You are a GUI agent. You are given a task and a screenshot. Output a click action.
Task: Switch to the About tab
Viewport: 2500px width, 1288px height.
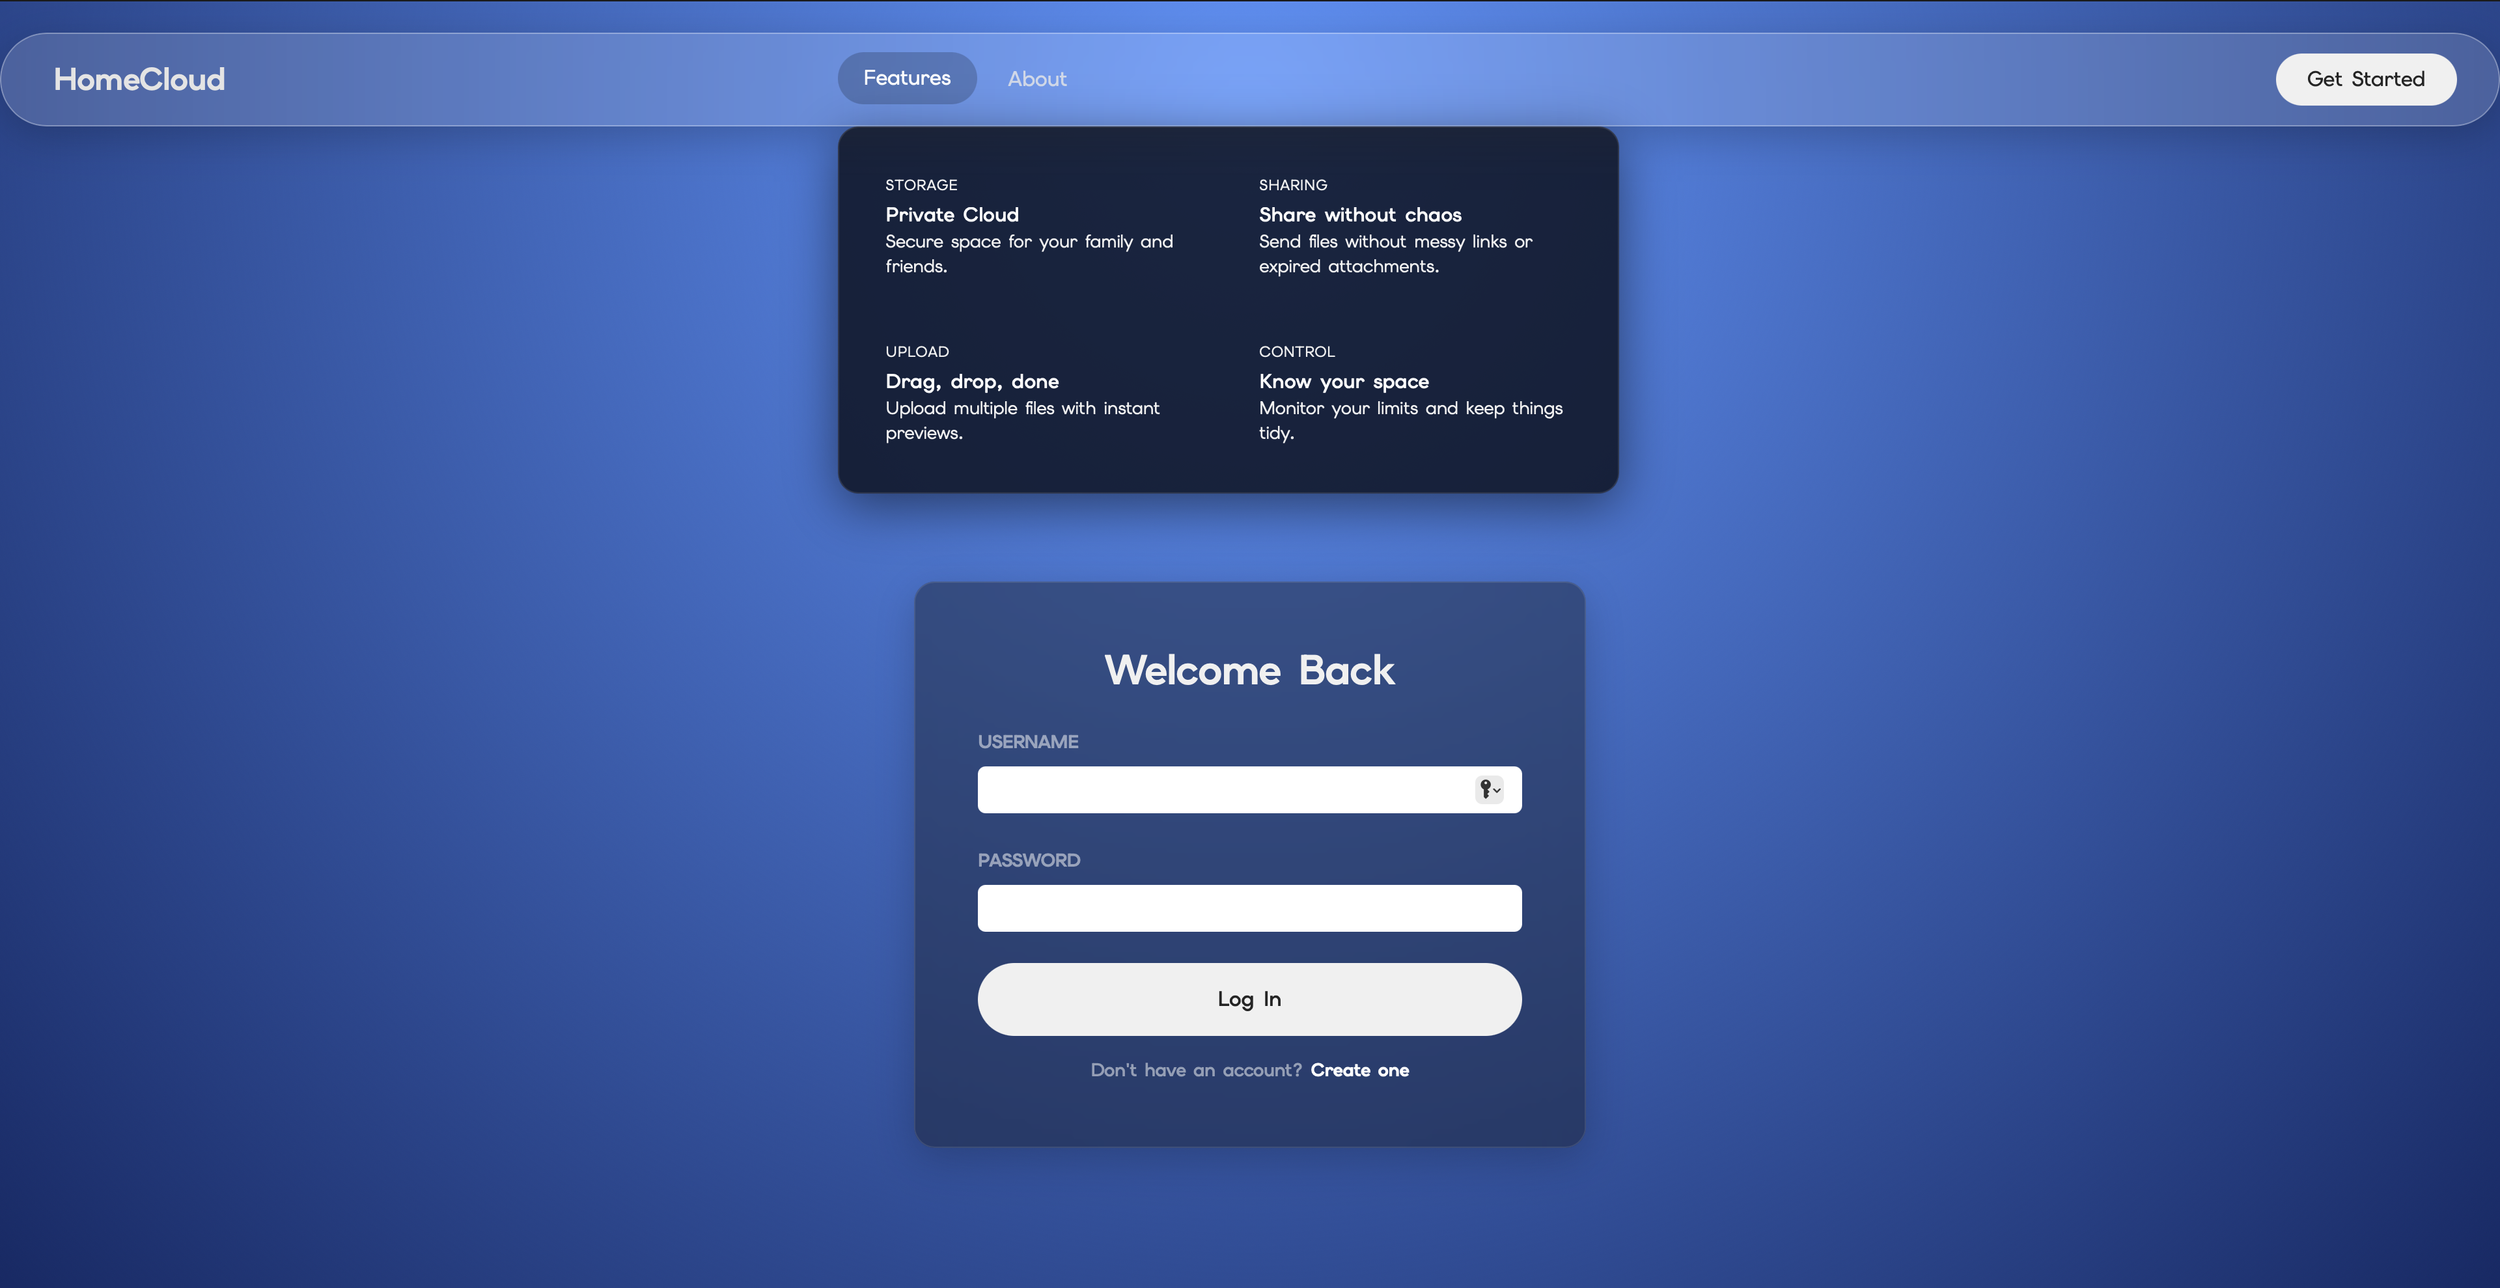(1037, 78)
